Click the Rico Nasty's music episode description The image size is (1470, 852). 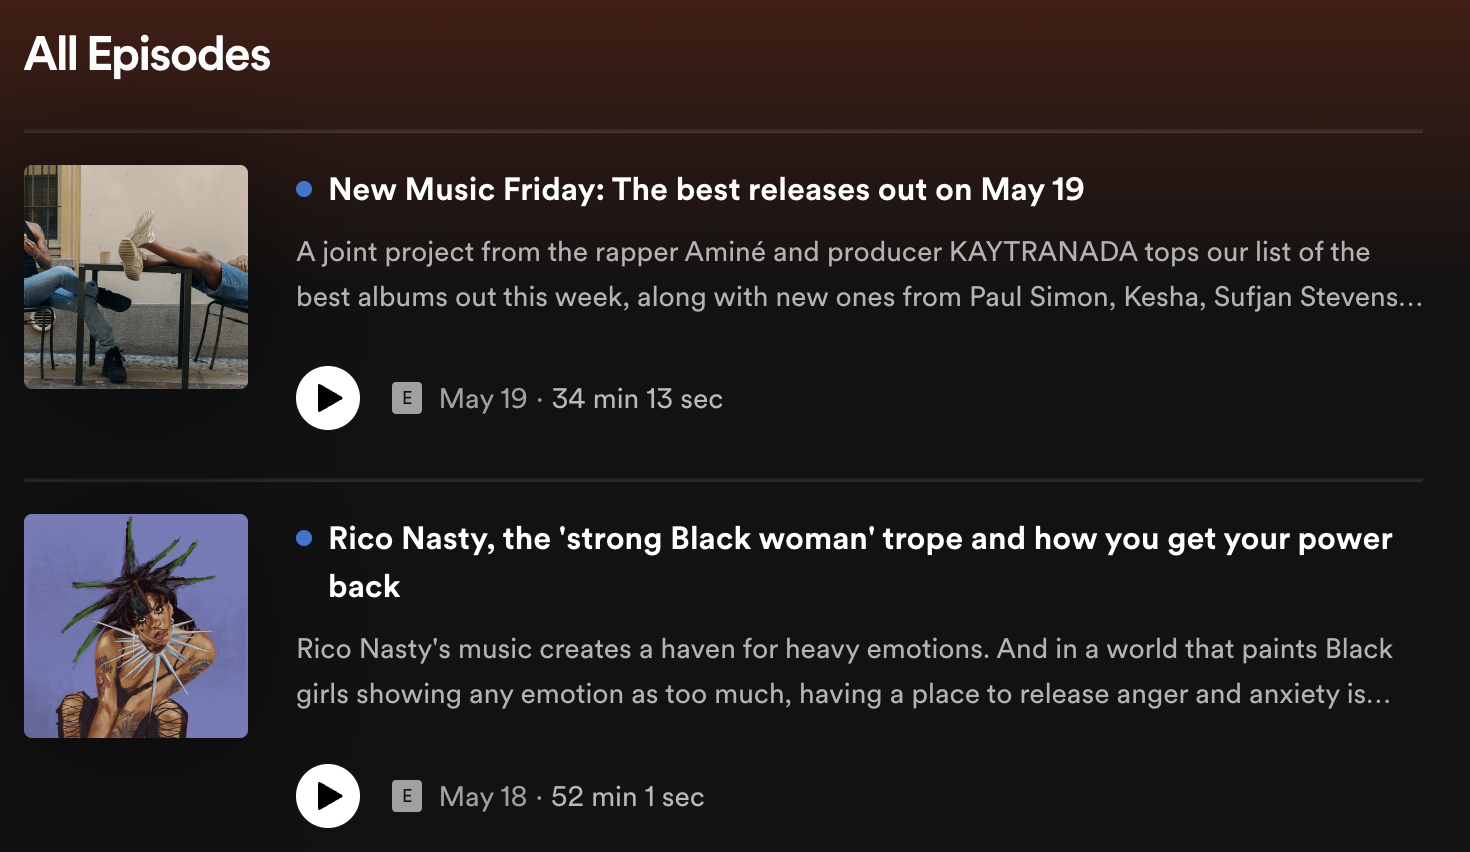[x=844, y=649]
